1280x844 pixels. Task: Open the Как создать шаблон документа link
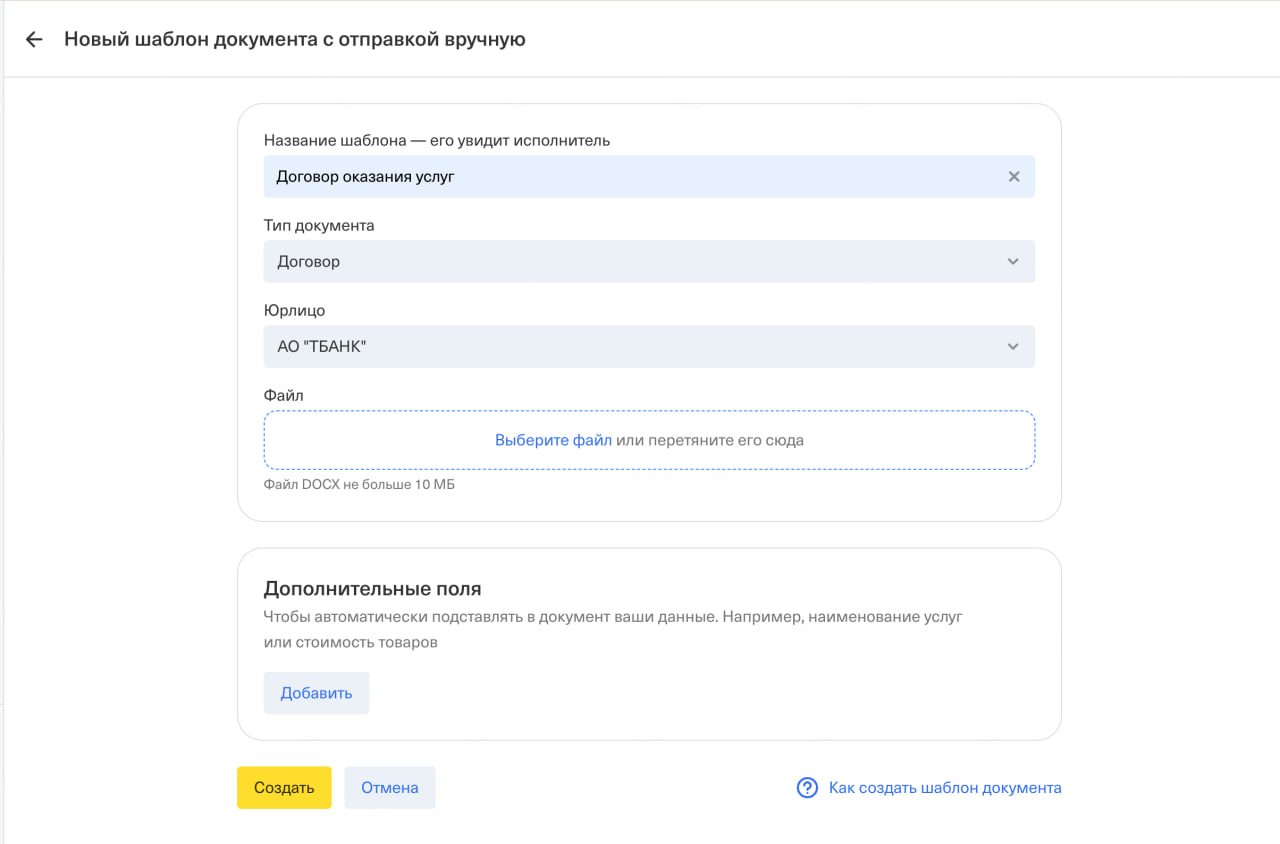point(944,788)
